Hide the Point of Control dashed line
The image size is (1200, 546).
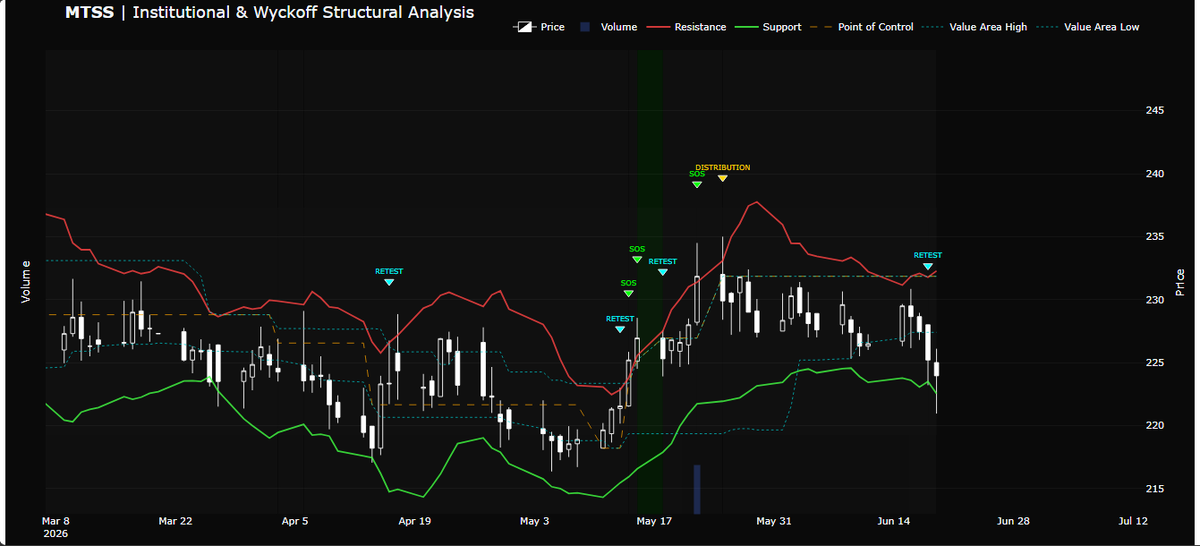(x=862, y=27)
